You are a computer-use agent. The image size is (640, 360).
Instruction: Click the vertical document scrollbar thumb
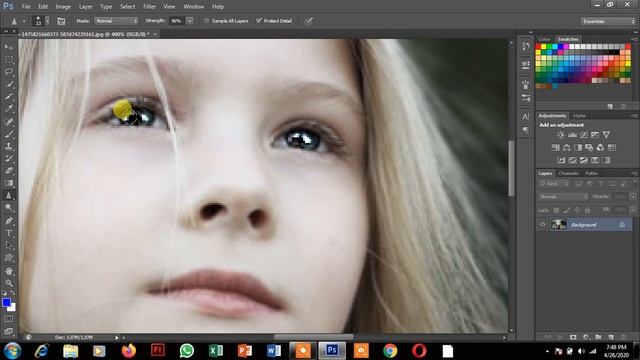511,168
